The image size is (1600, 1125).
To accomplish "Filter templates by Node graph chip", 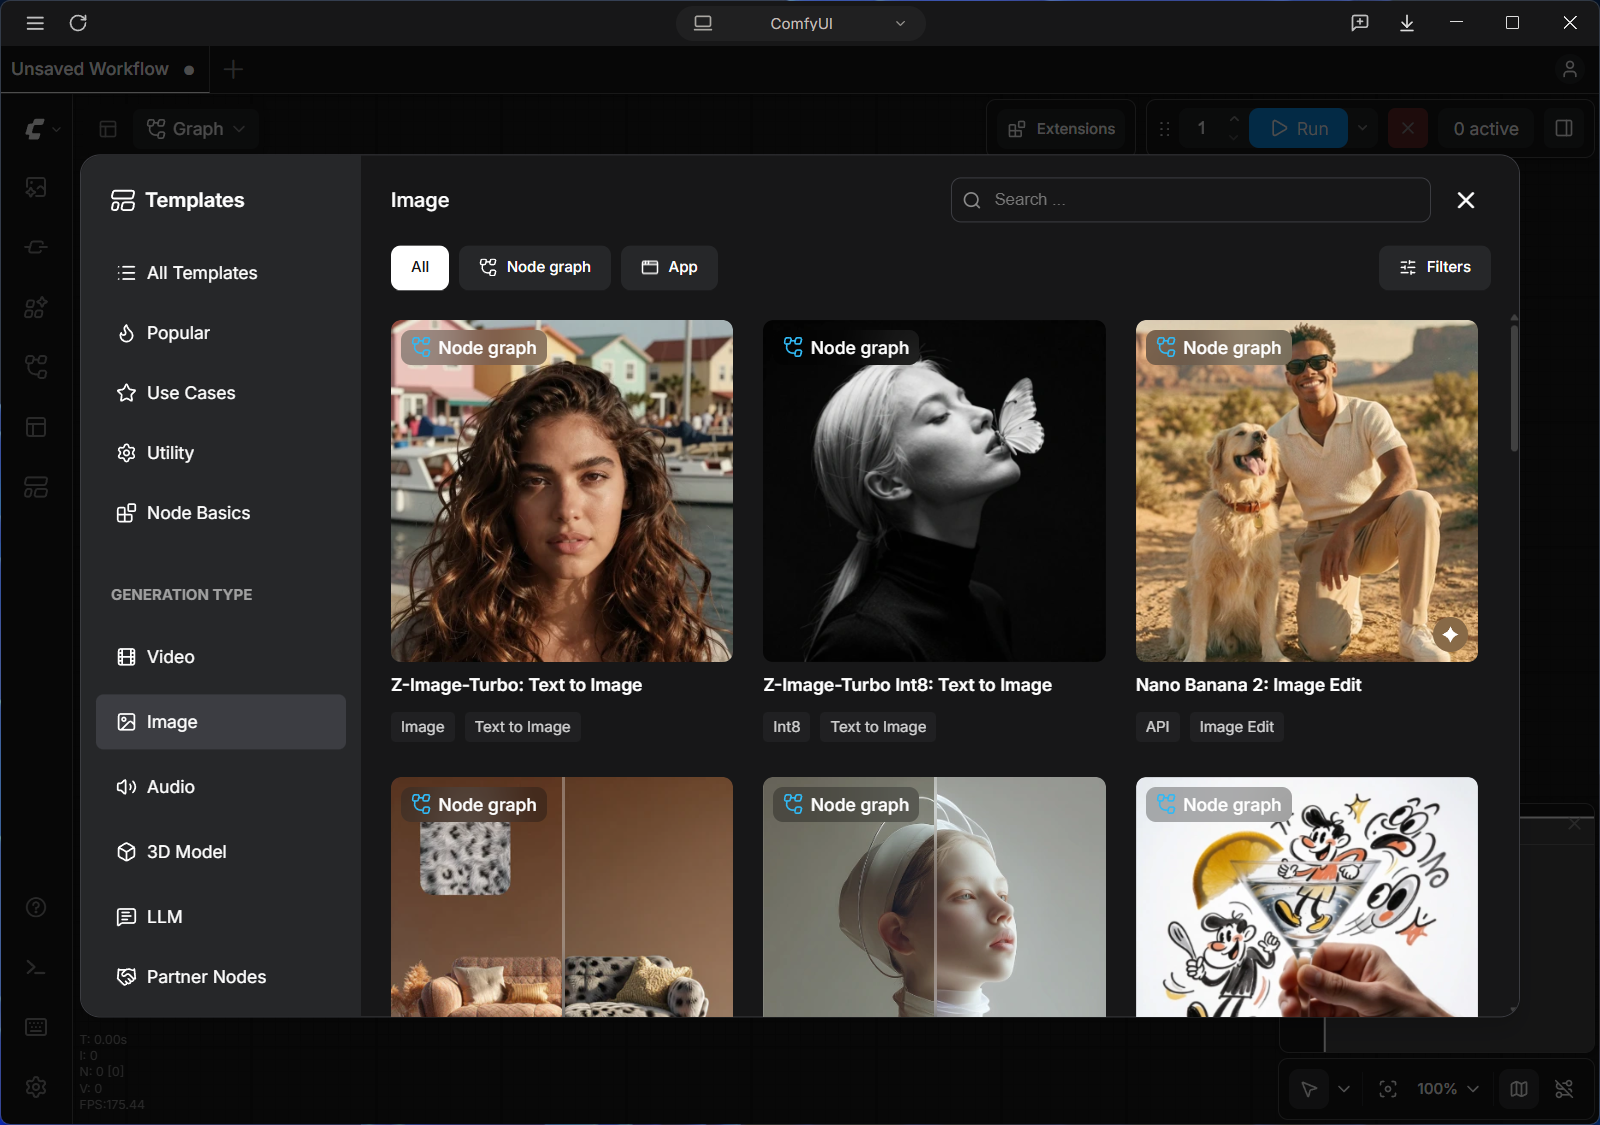I will coord(535,268).
